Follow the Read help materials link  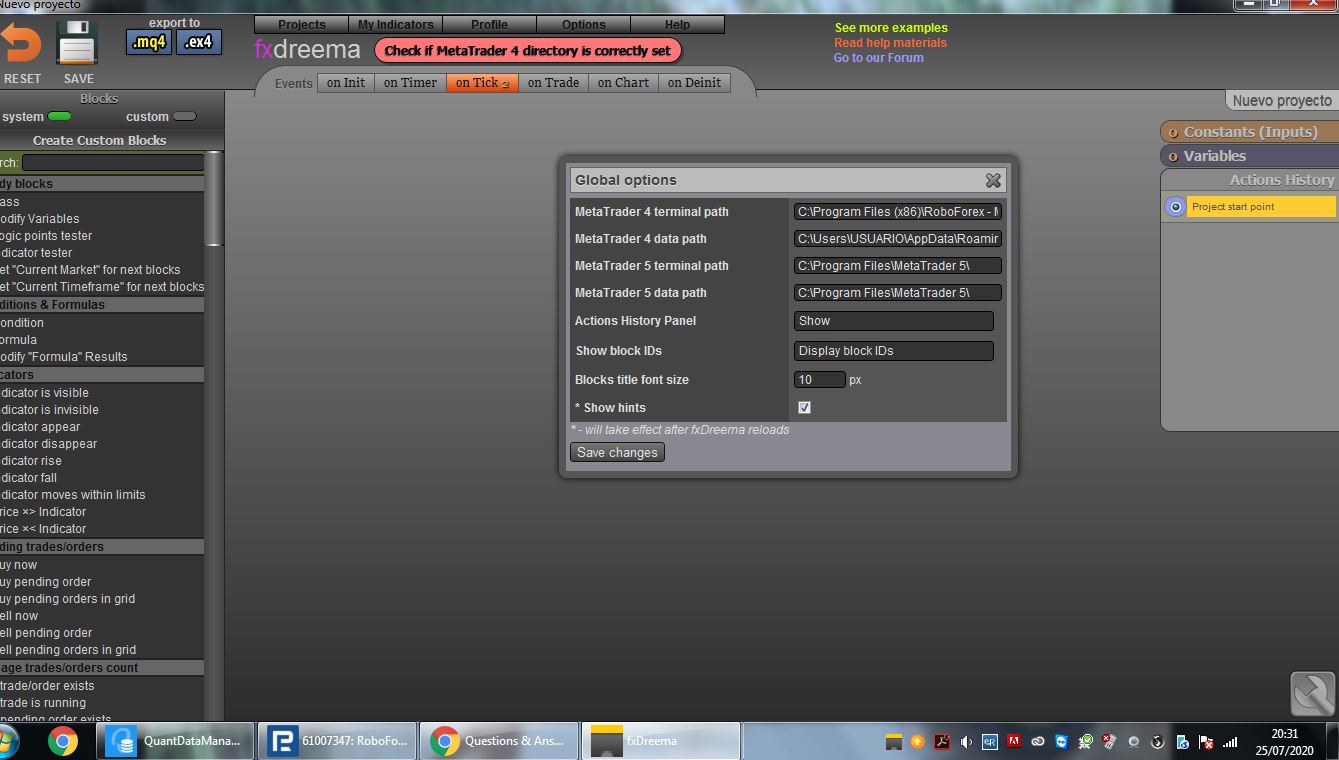pos(890,43)
